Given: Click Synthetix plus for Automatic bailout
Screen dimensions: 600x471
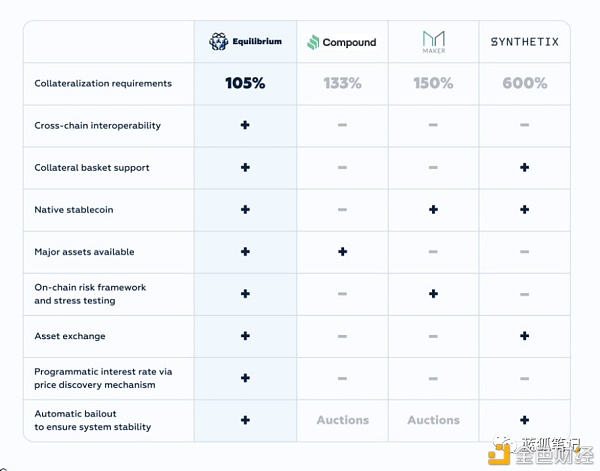Looking at the screenshot, I should point(525,420).
